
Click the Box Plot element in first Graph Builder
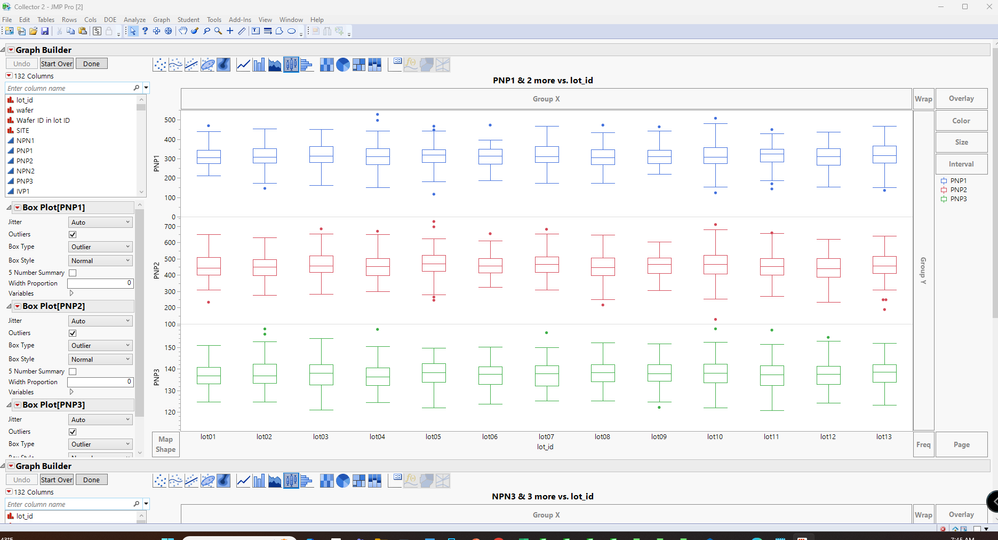click(x=291, y=64)
